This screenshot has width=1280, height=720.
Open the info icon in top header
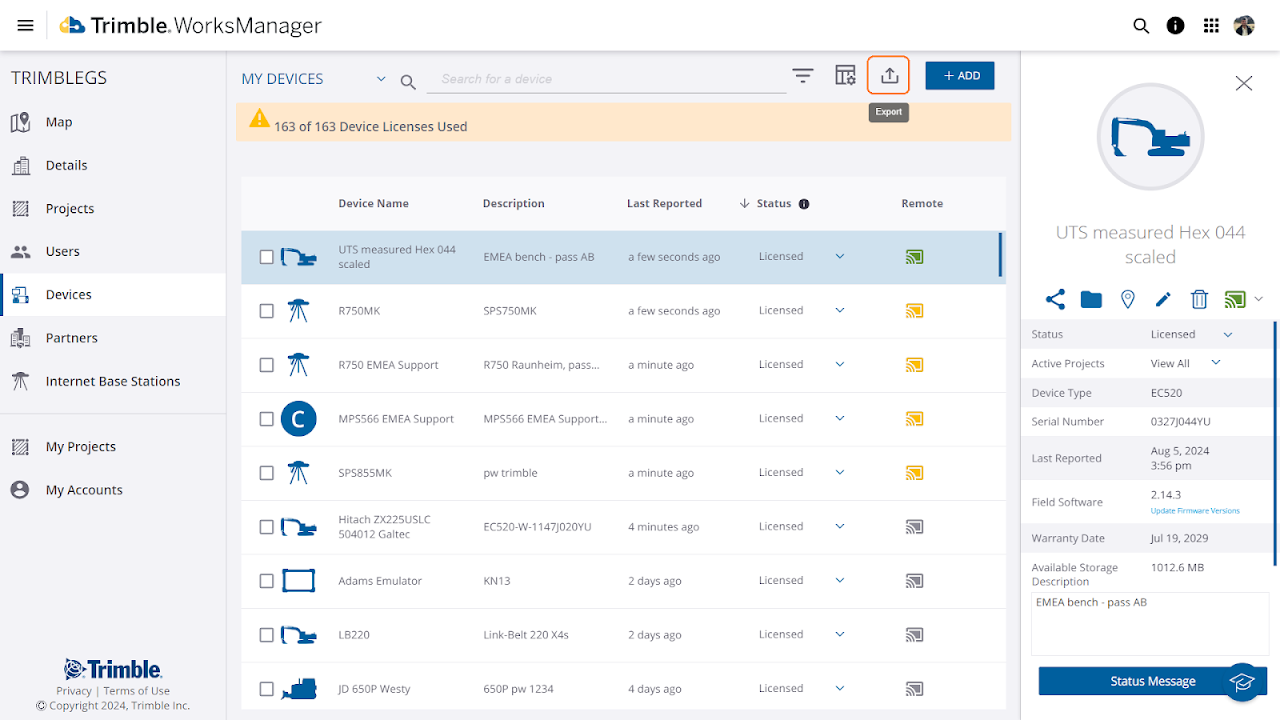point(1176,26)
